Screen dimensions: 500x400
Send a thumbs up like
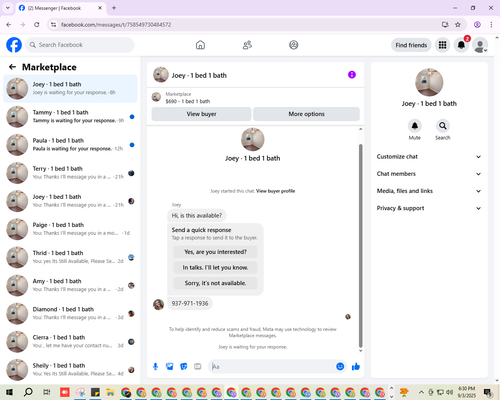click(x=356, y=367)
